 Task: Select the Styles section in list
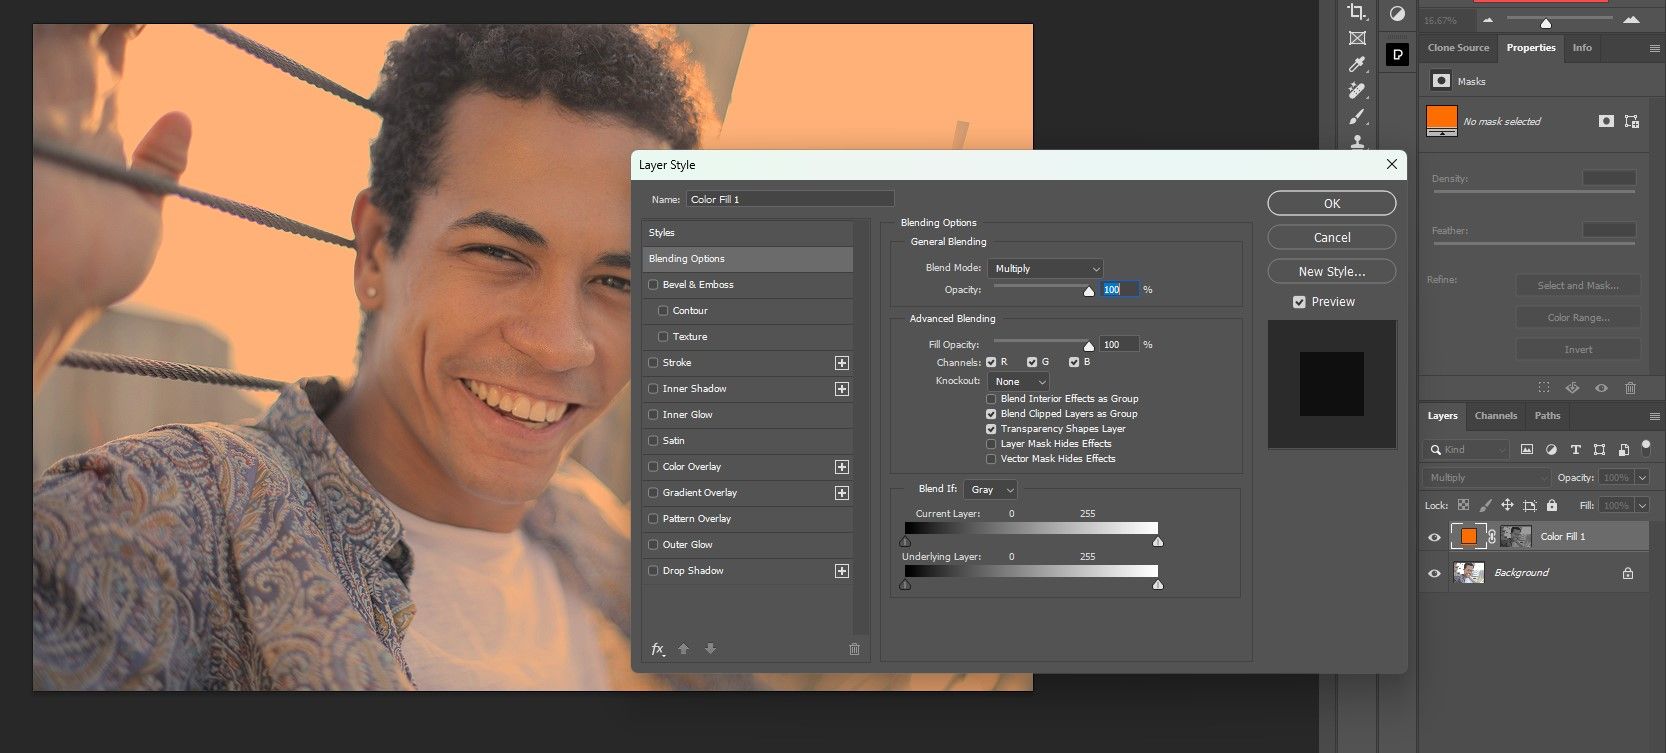click(x=747, y=233)
